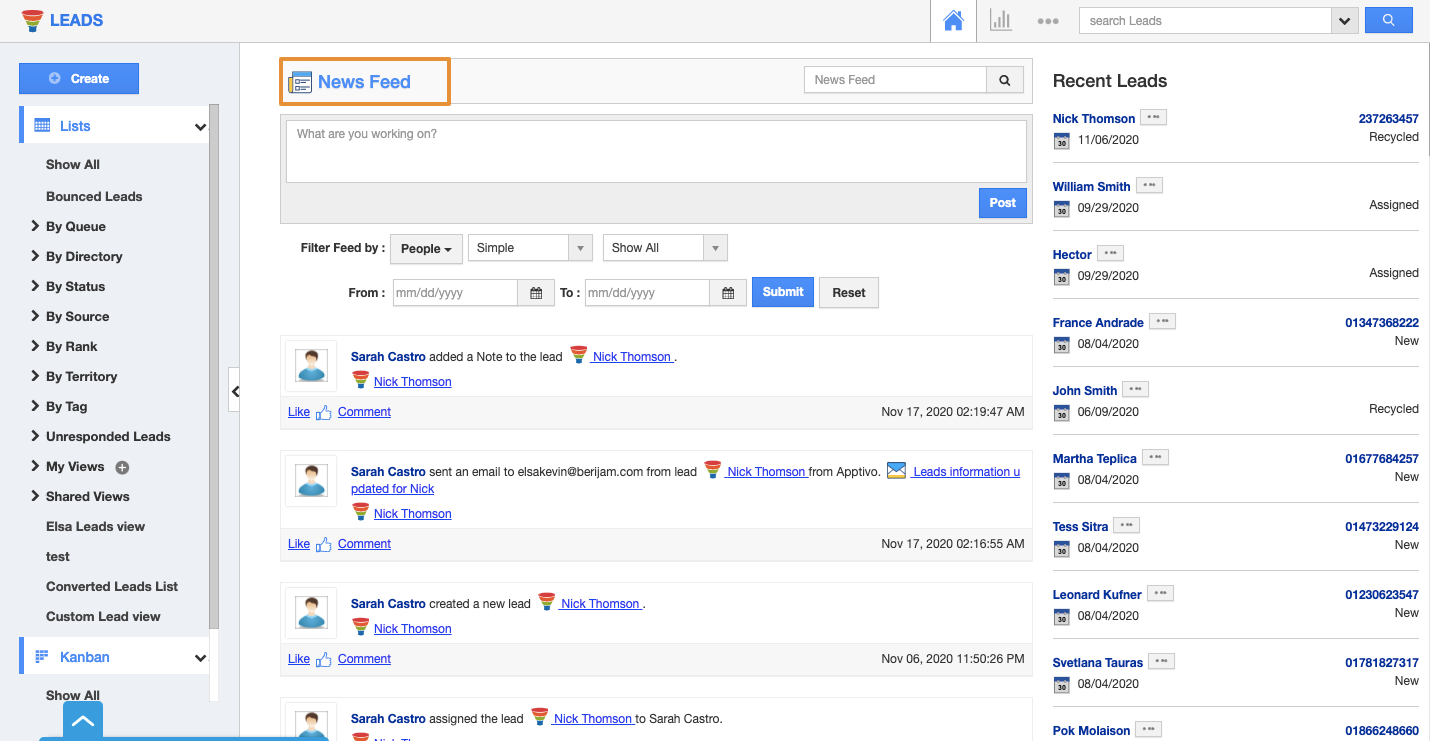Collapse the left sidebar panel arrow

tap(234, 391)
